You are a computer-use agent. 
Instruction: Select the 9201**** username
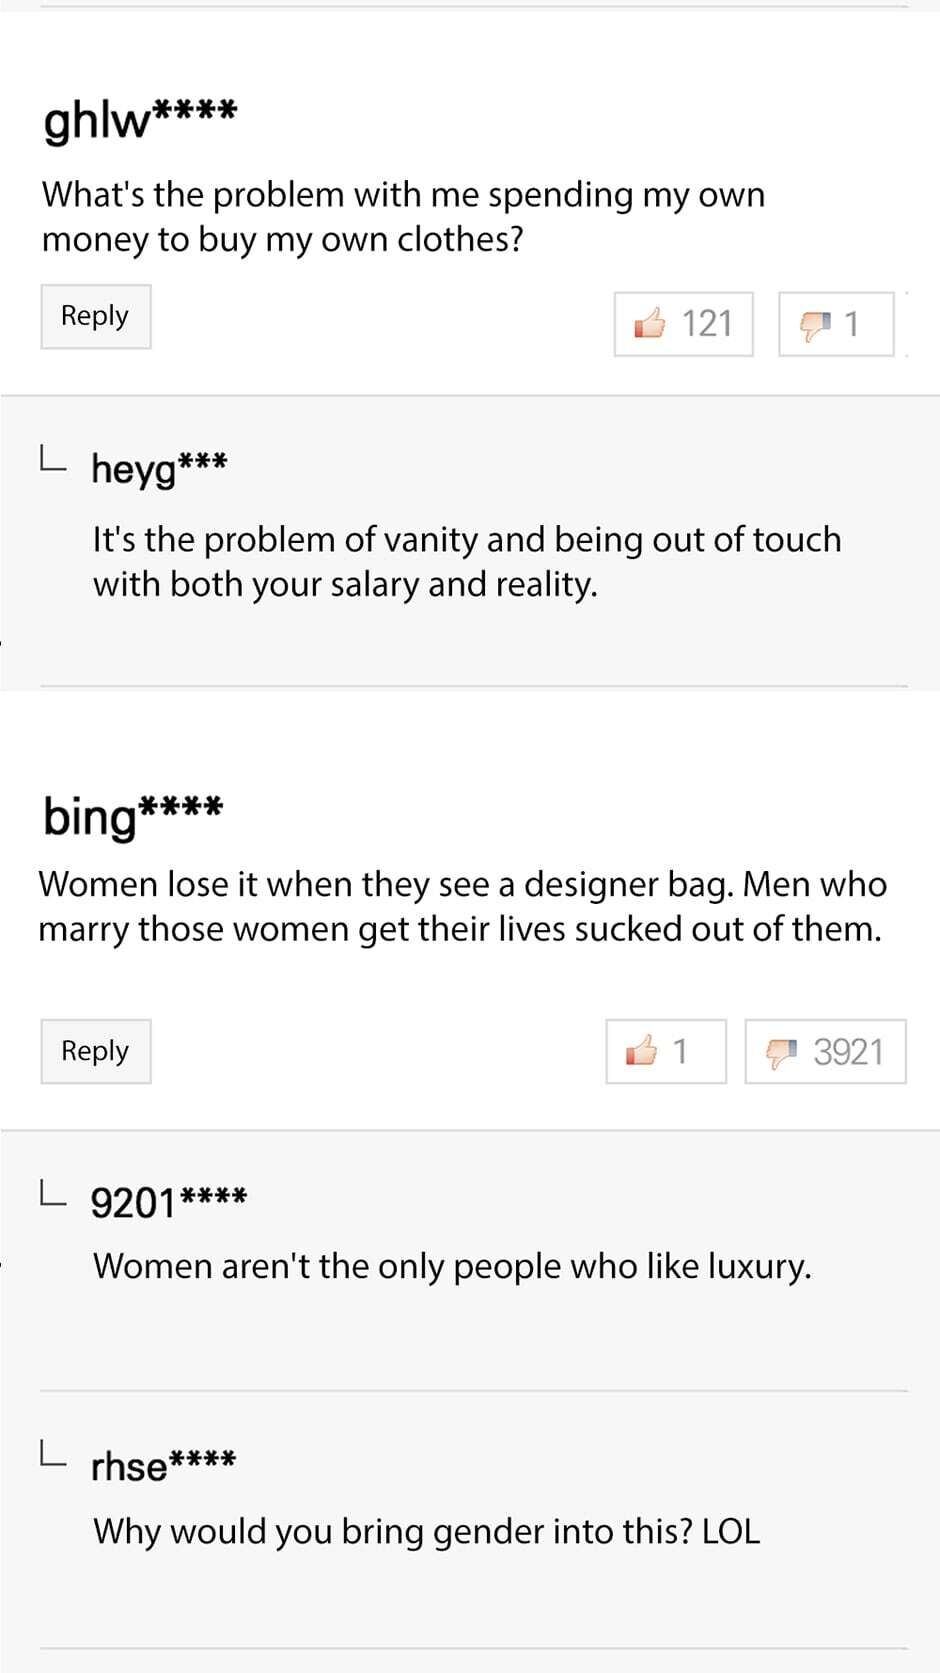[x=168, y=1201]
